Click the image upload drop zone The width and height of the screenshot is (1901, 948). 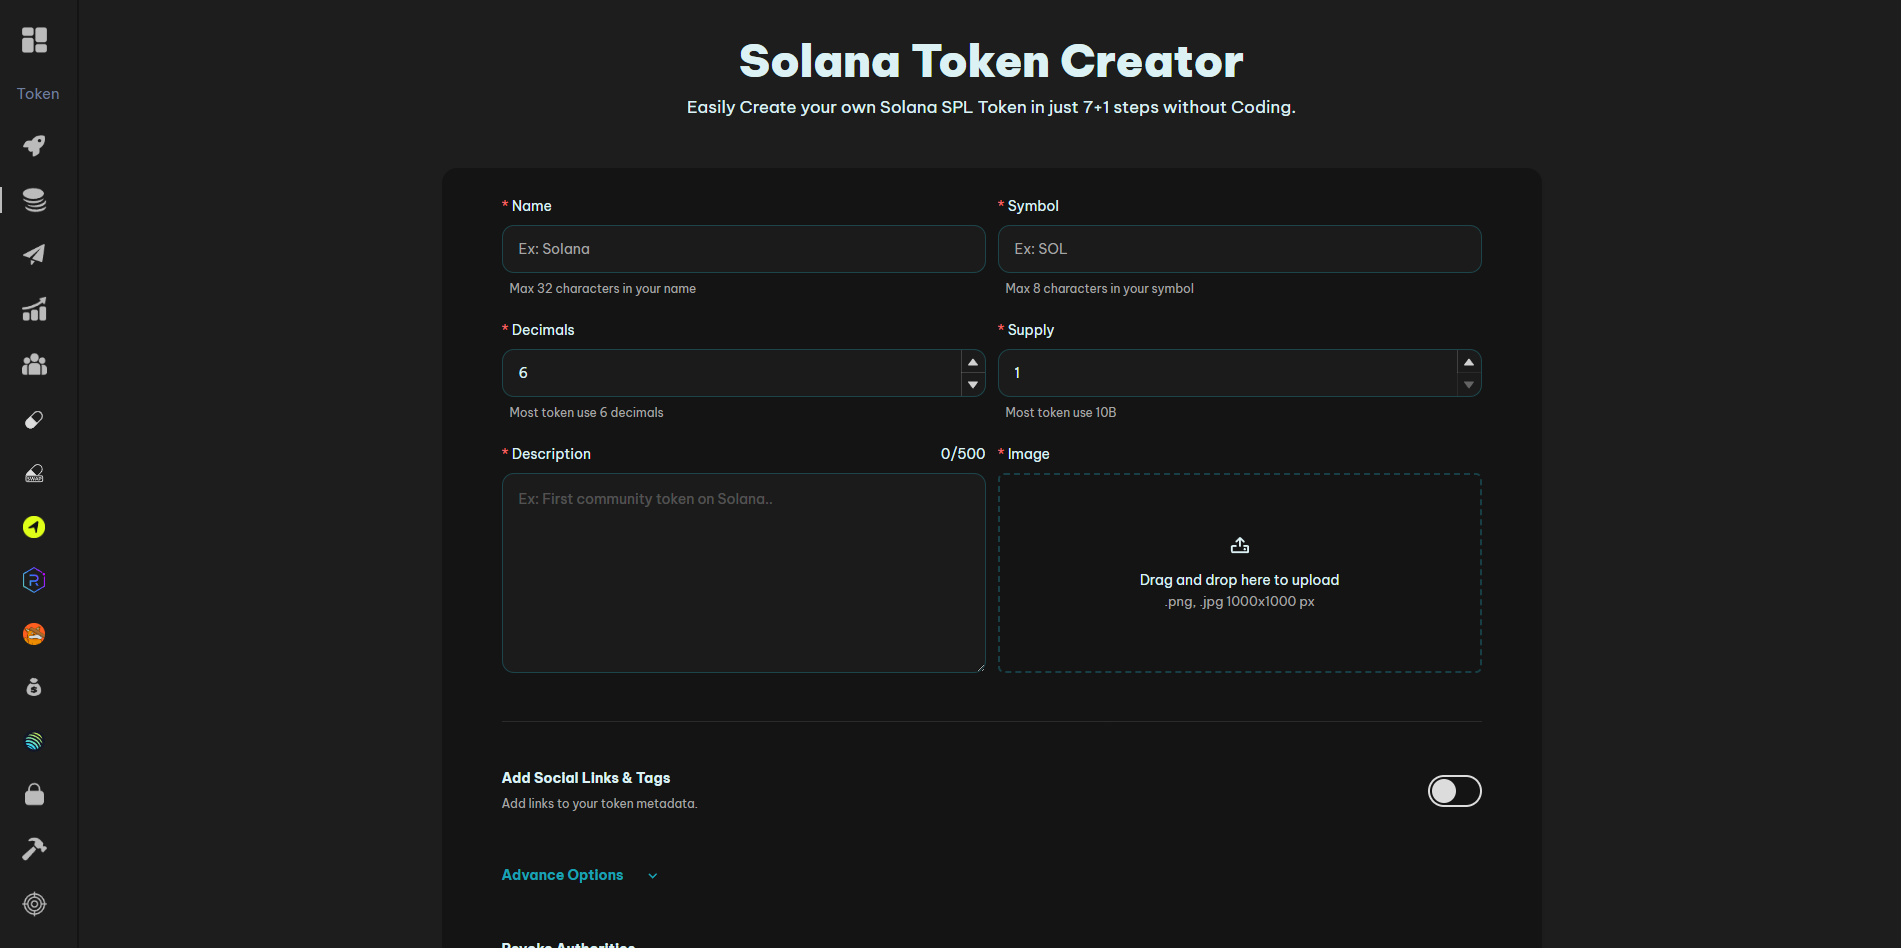tap(1239, 573)
